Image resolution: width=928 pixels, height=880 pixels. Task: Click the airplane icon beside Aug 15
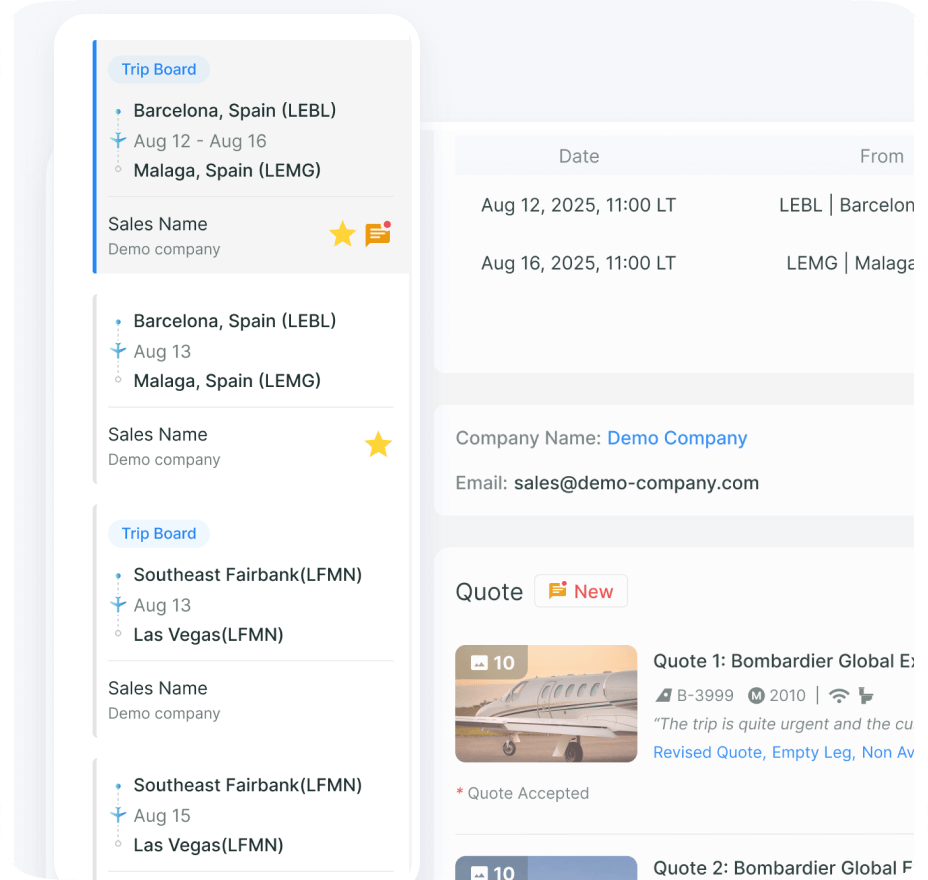(x=118, y=815)
